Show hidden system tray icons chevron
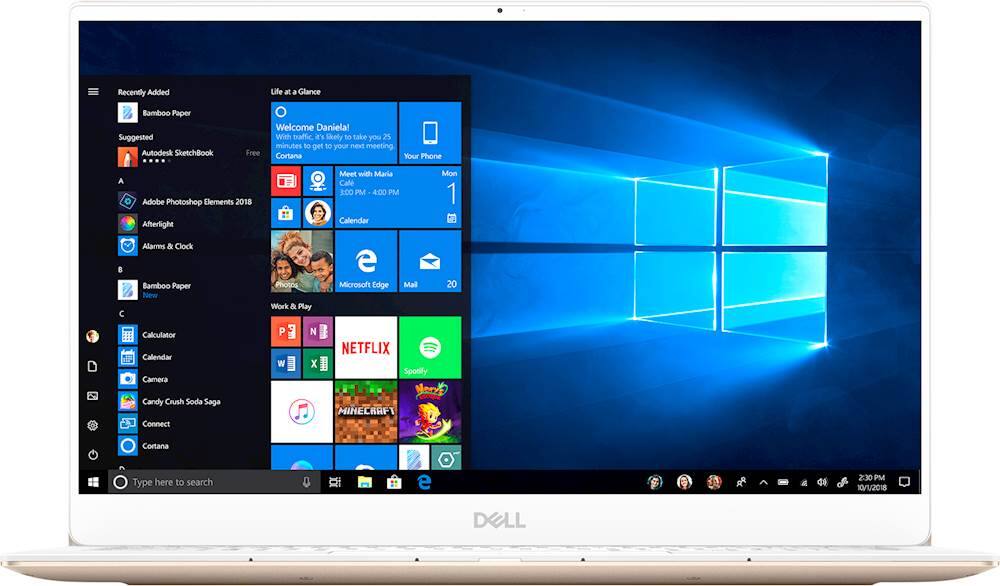Viewport: 1000px width, 586px height. coord(764,482)
